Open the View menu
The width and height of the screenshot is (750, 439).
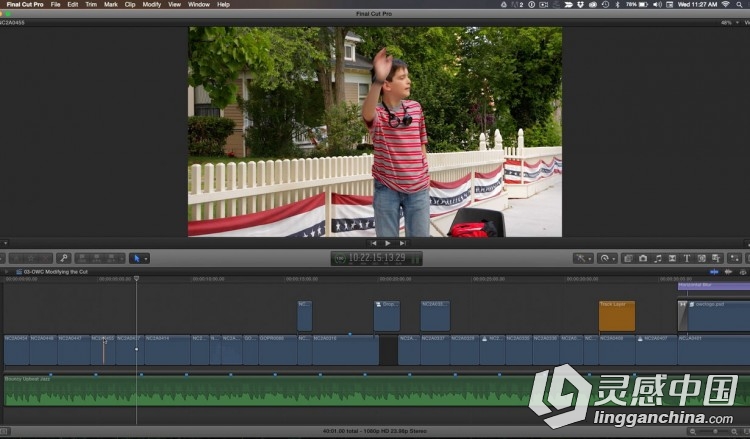click(x=174, y=4)
